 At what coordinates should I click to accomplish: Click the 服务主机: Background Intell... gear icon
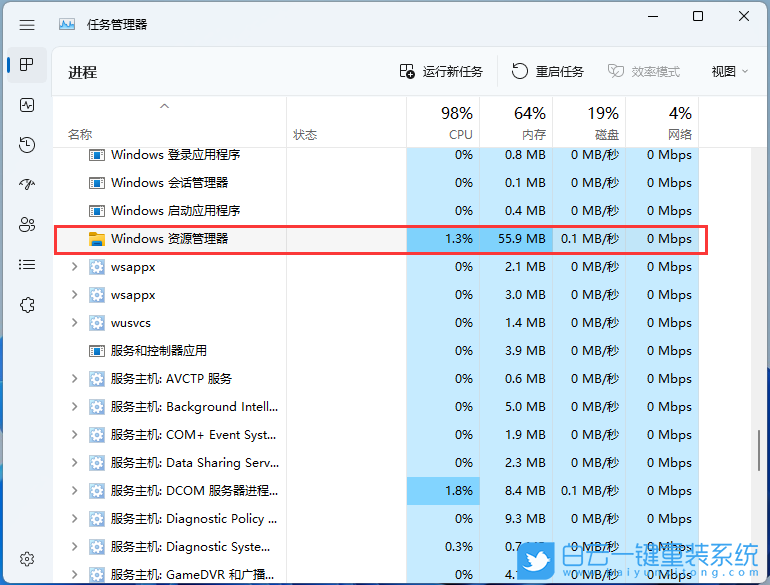[x=97, y=407]
